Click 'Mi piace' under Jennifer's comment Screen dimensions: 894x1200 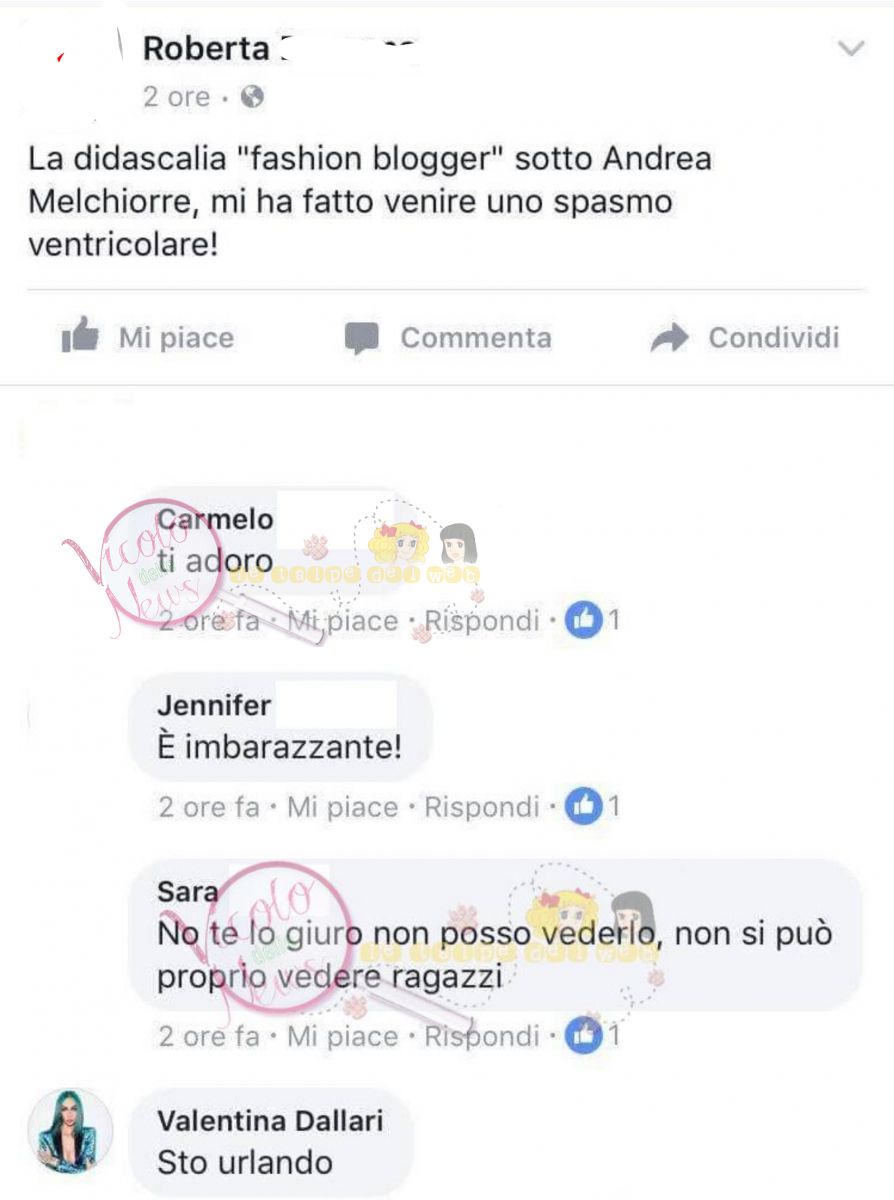coord(342,807)
